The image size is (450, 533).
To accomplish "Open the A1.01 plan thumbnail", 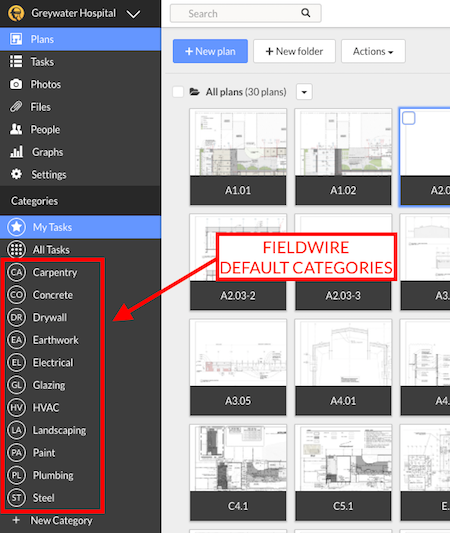I will coord(238,157).
